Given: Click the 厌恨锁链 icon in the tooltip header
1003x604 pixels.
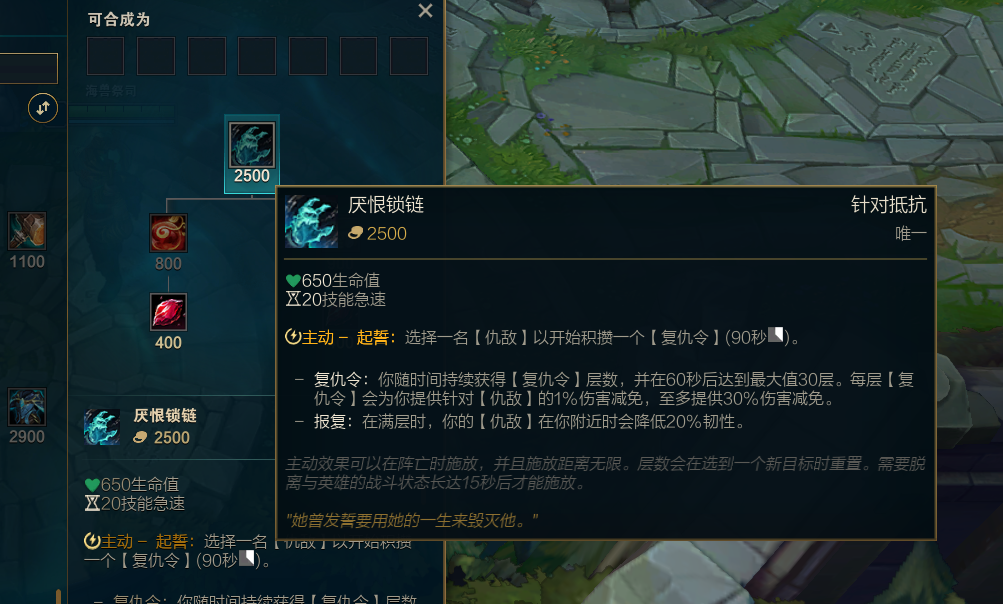Looking at the screenshot, I should pyautogui.click(x=311, y=221).
